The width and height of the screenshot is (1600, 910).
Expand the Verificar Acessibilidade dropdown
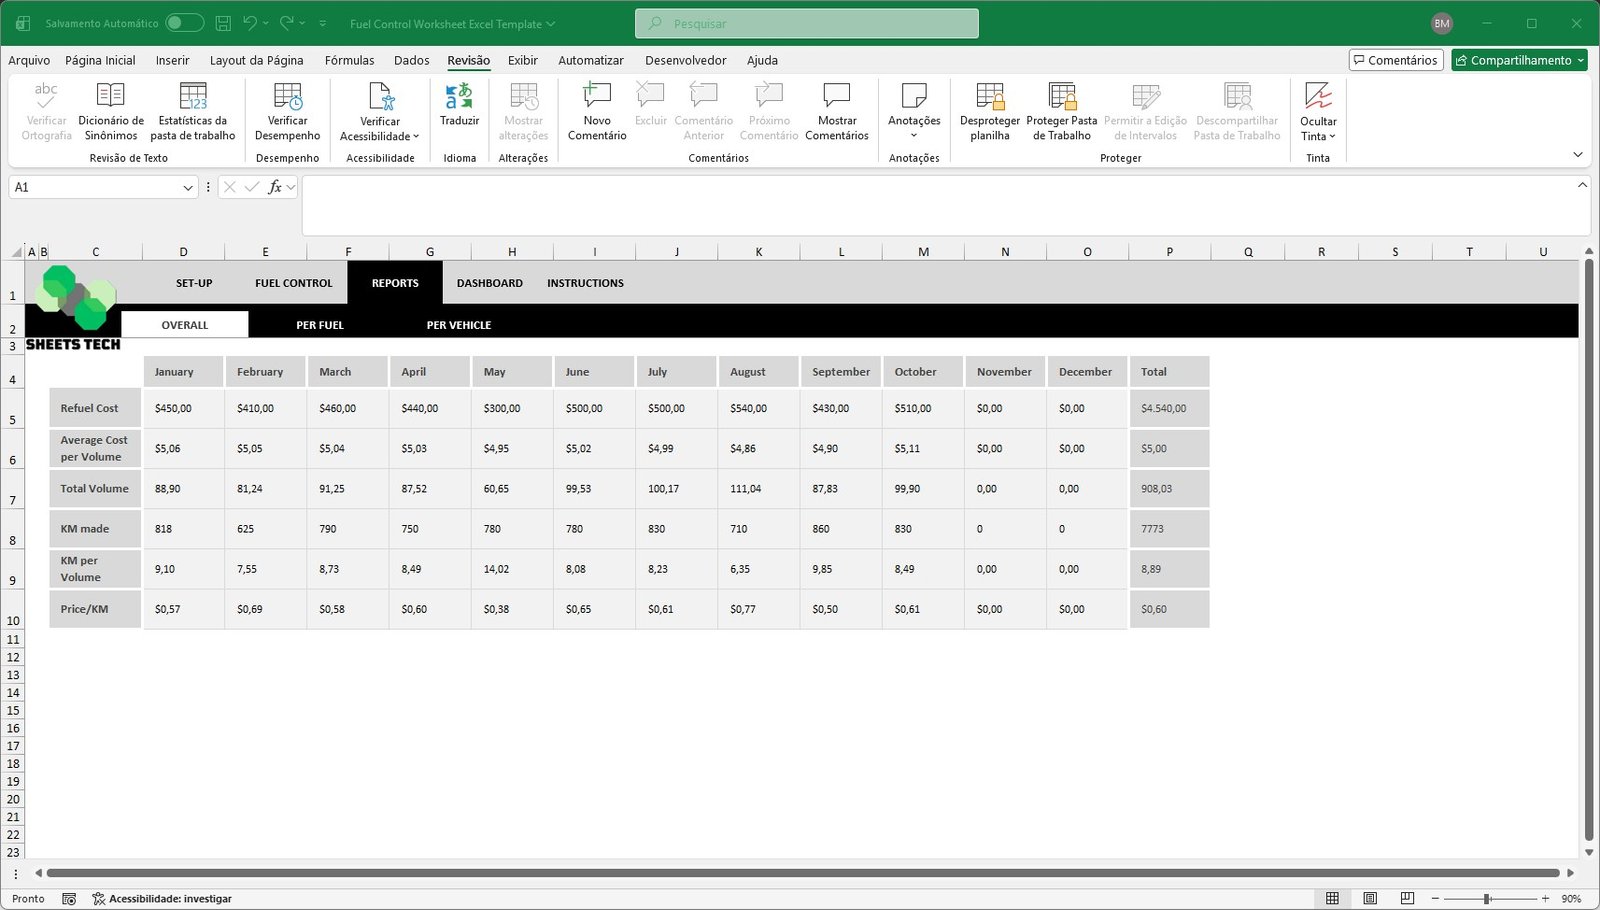[x=416, y=137]
